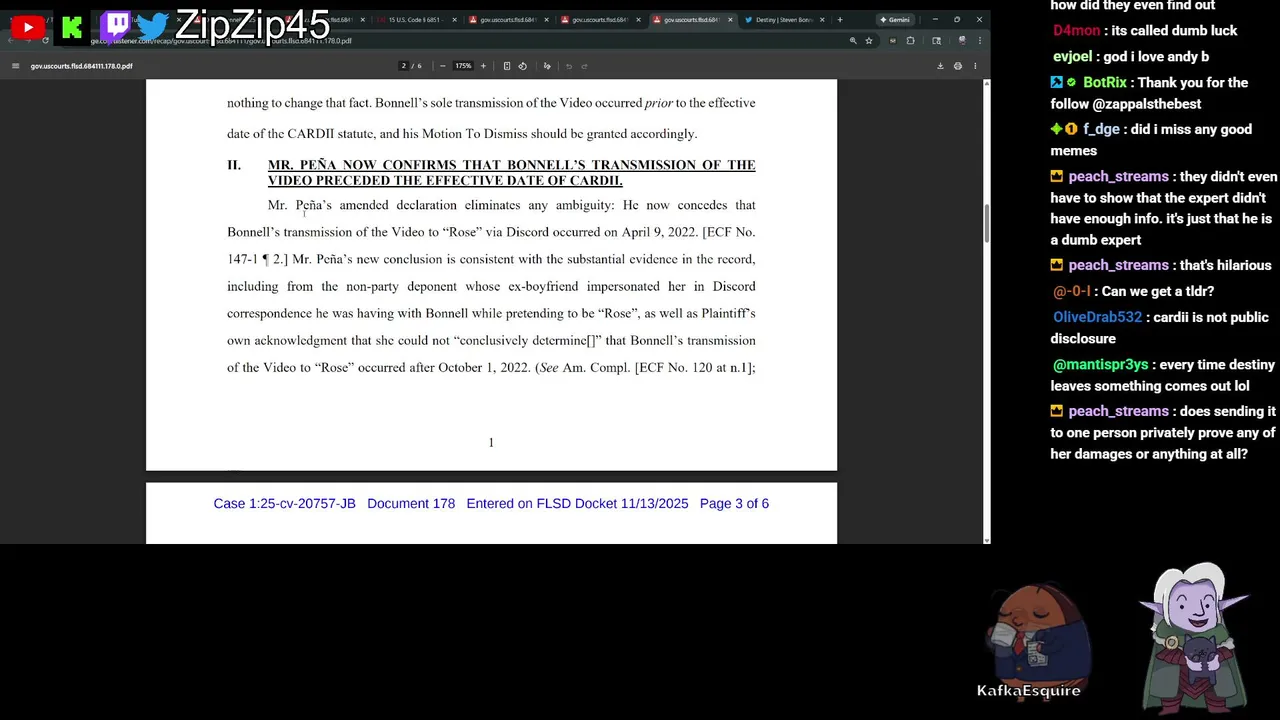This screenshot has height=720, width=1280.
Task: Close the Destiny | Steven Bonnell tab
Action: 822,19
